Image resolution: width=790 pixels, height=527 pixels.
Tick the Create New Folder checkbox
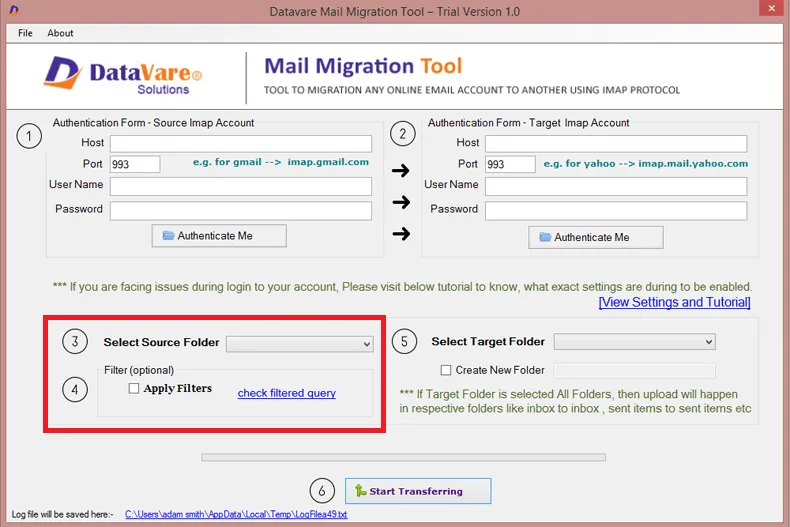pos(446,370)
